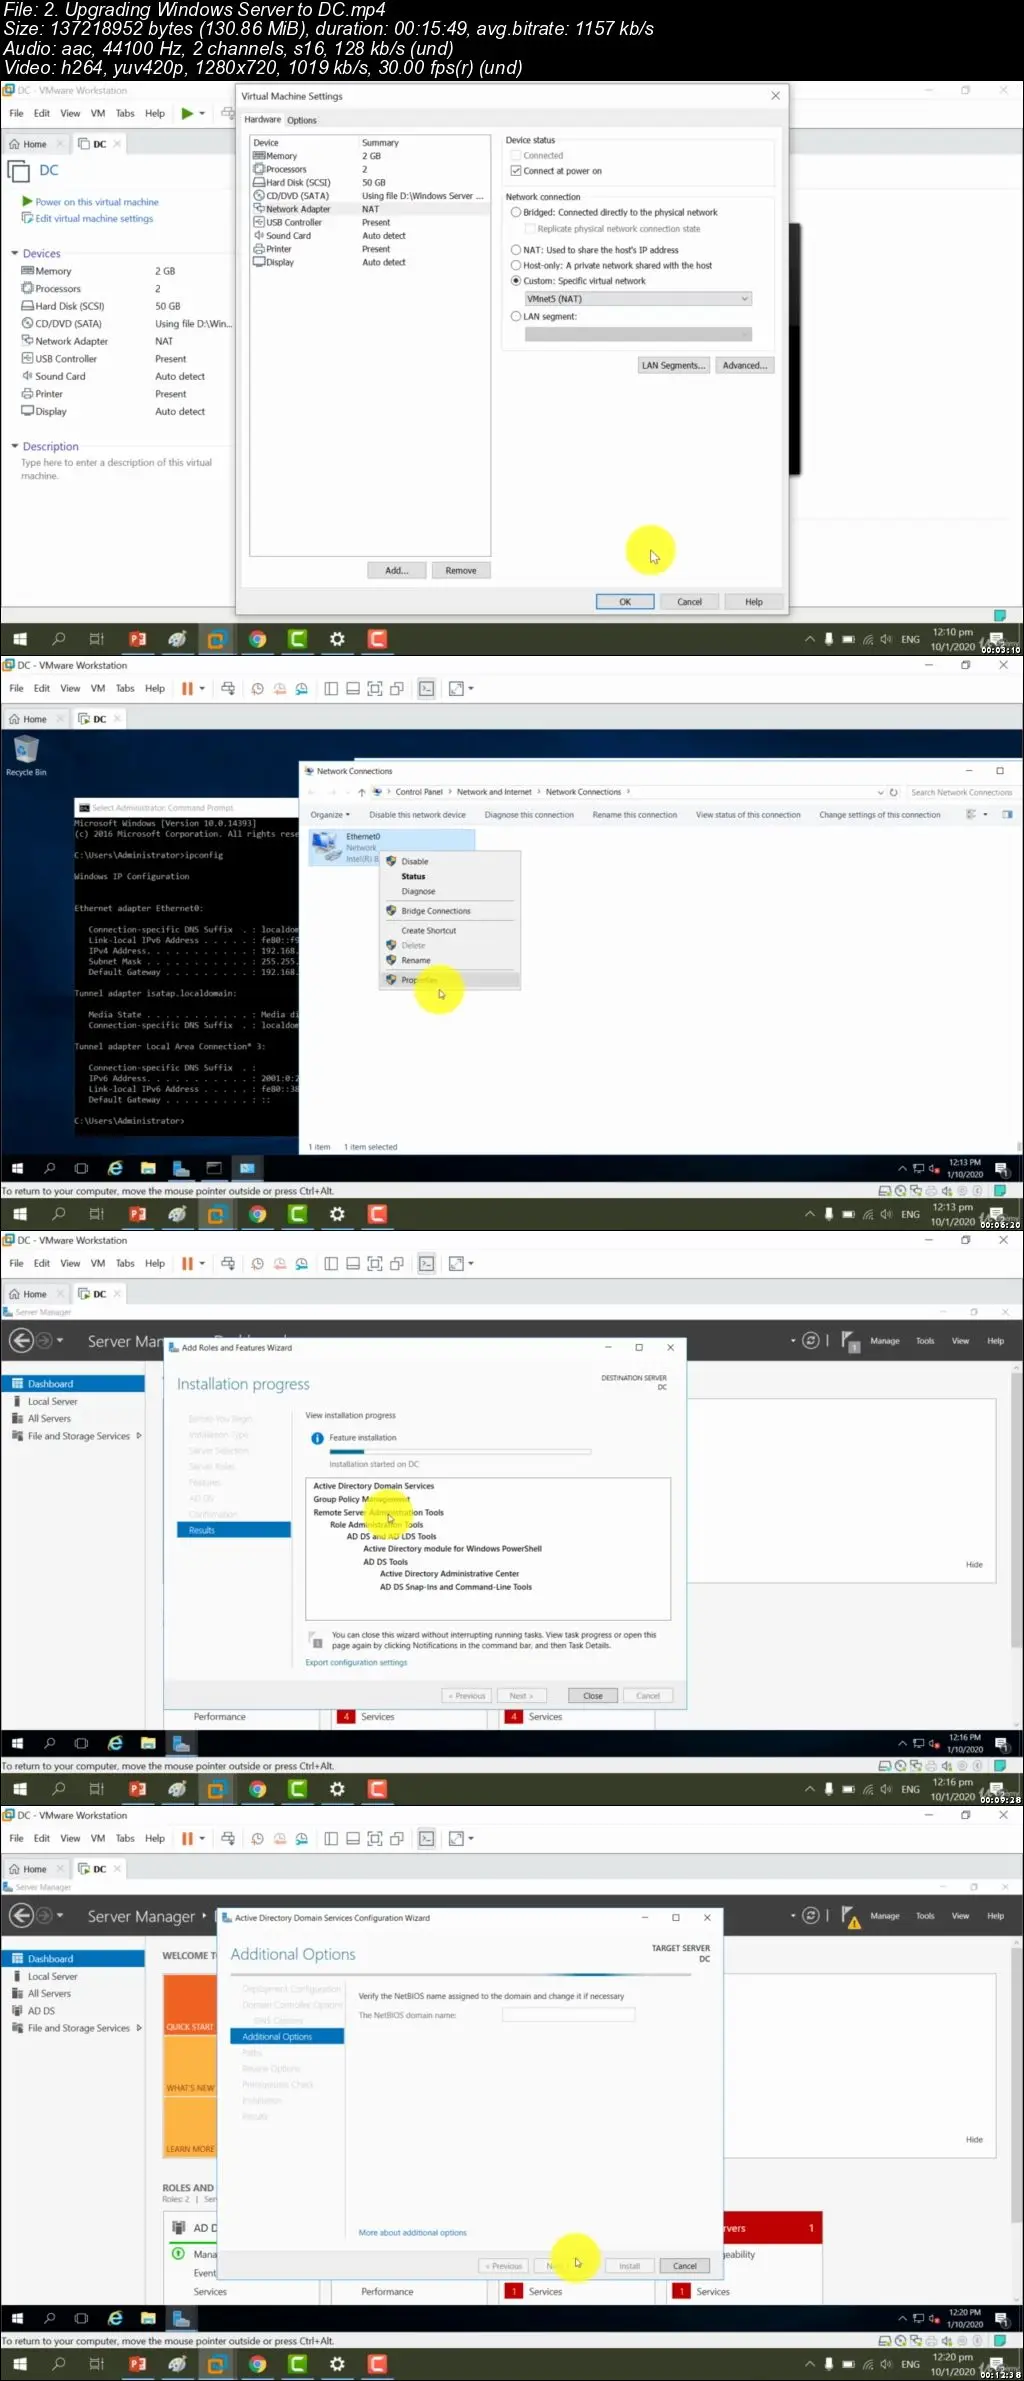Image resolution: width=1024 pixels, height=2381 pixels.
Task: Toggle Replicate physical network connection state checkbox
Action: click(x=531, y=229)
